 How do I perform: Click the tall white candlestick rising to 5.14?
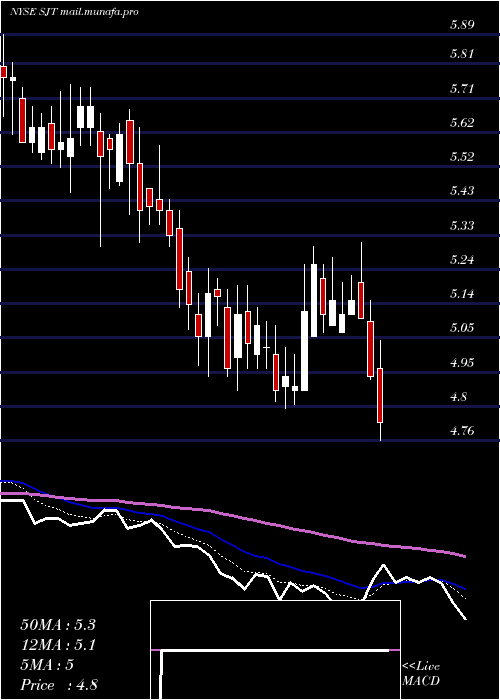point(304,351)
